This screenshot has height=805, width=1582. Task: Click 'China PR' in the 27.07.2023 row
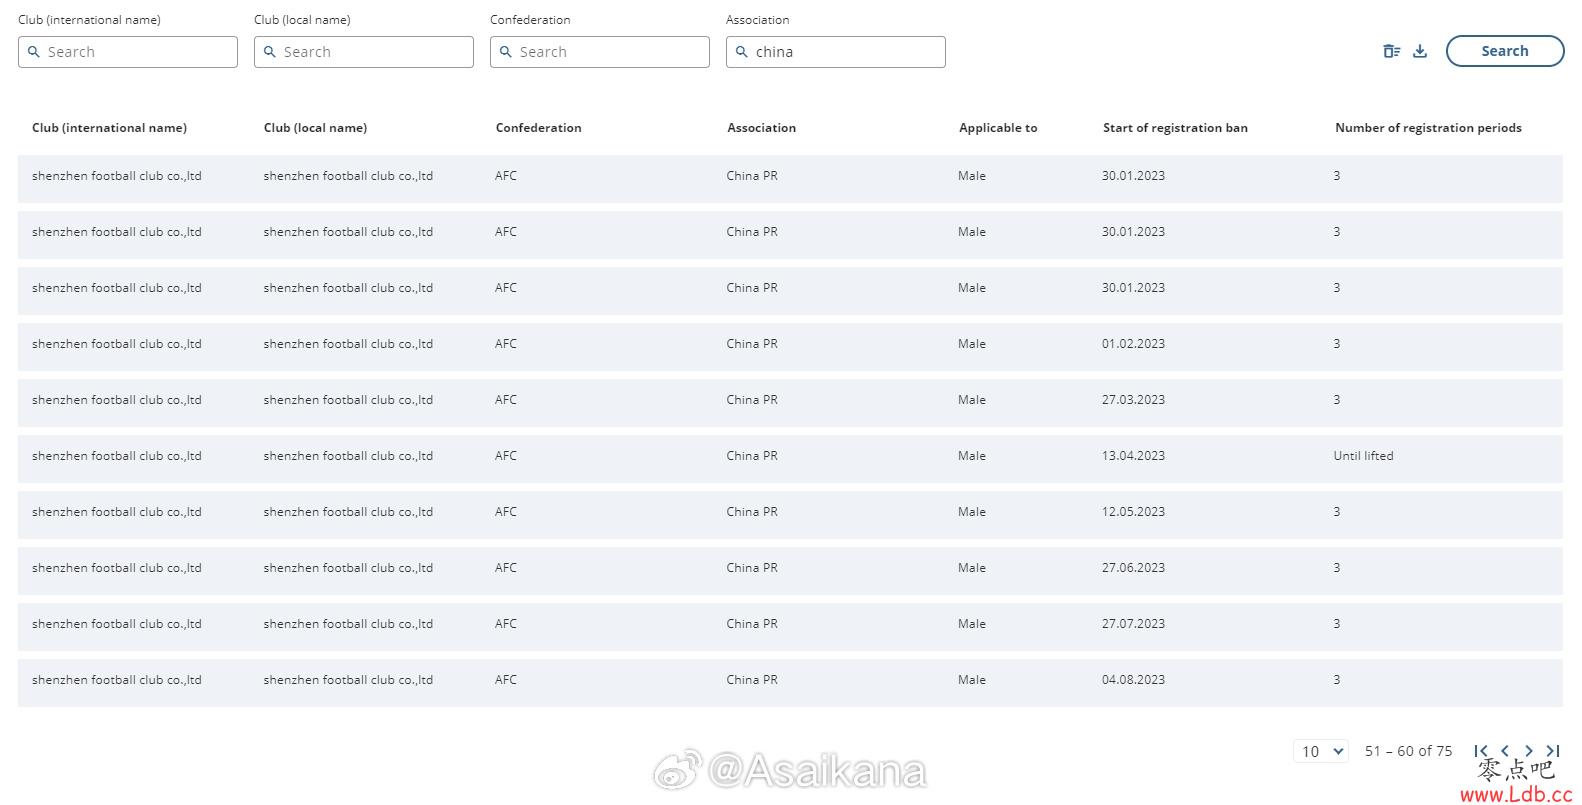(752, 624)
